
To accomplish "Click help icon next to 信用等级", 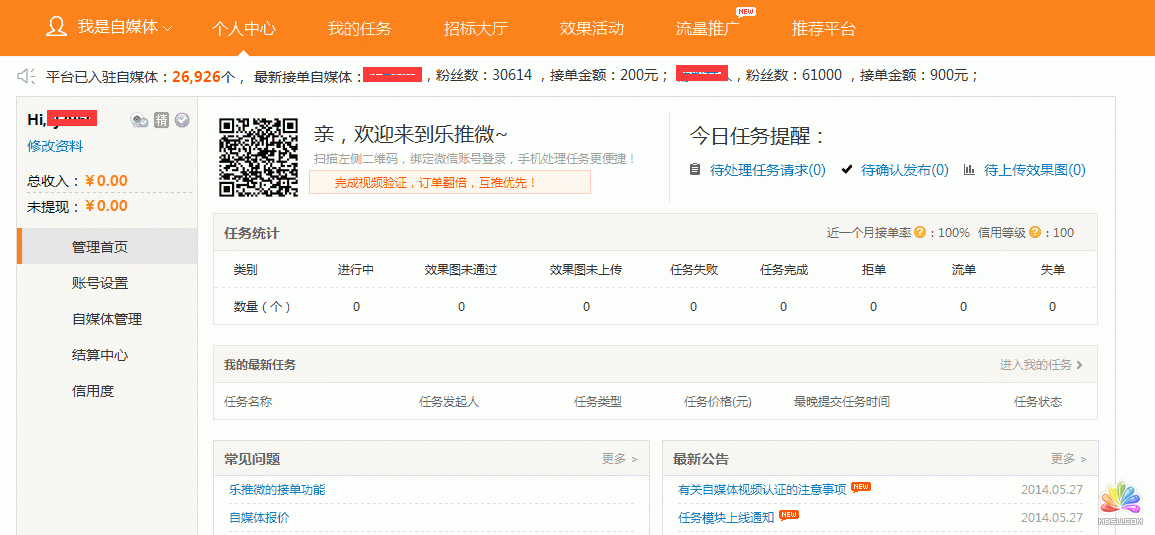I will point(1035,232).
